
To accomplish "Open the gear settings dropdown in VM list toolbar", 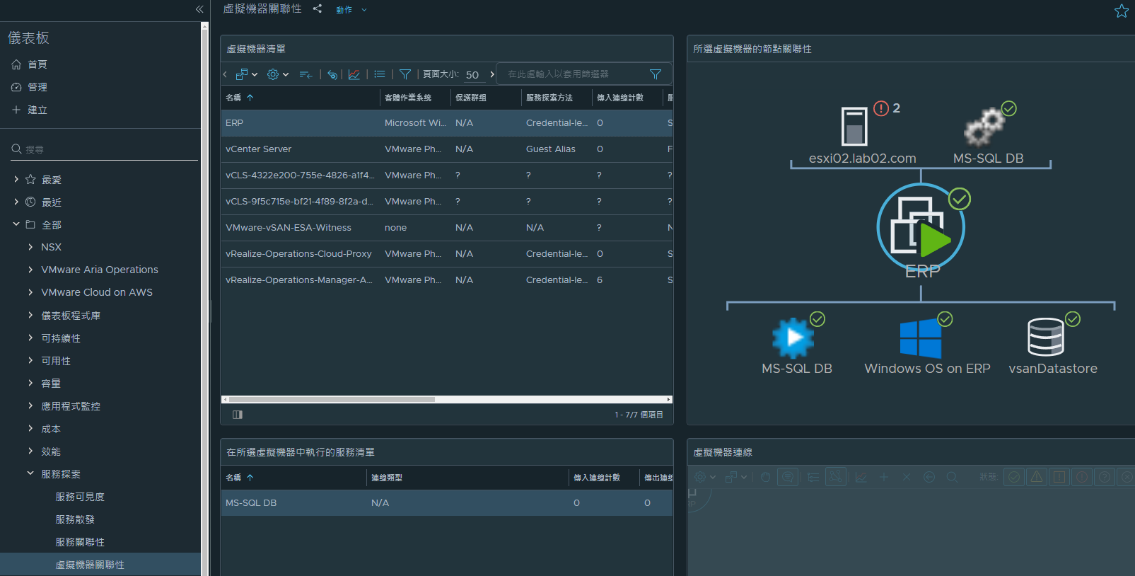I will click(x=277, y=74).
